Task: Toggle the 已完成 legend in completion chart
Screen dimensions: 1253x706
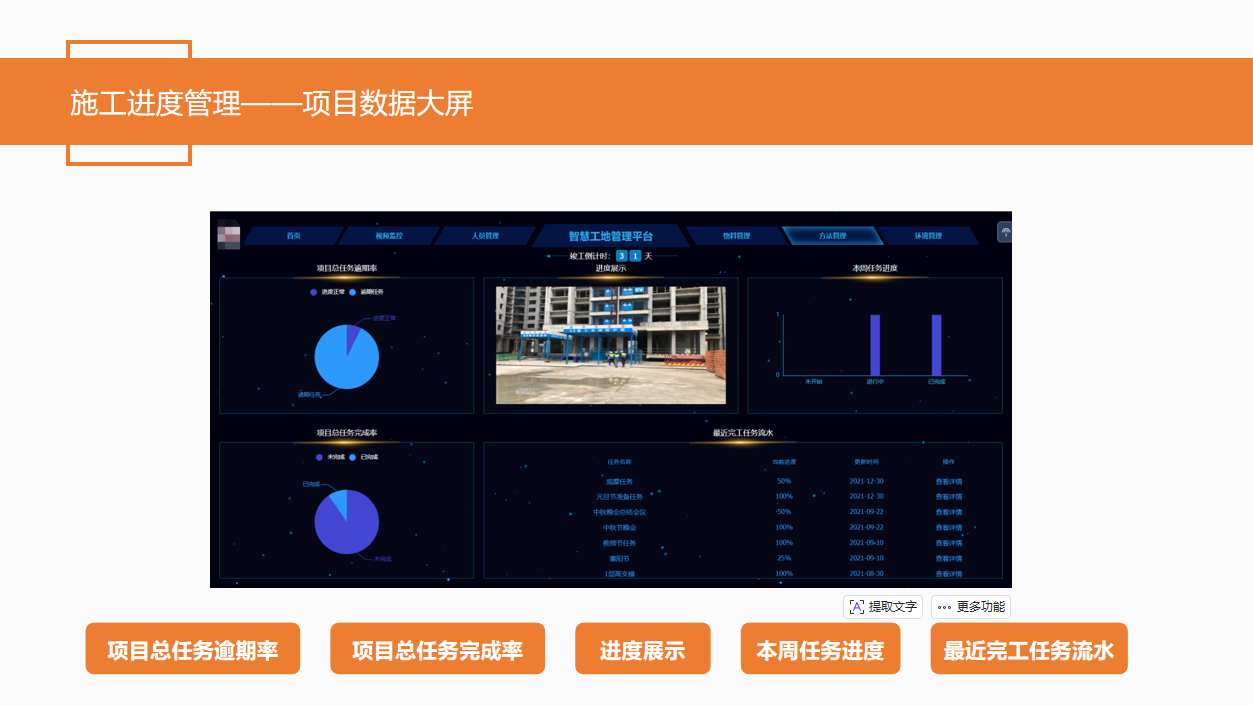Action: pos(364,457)
